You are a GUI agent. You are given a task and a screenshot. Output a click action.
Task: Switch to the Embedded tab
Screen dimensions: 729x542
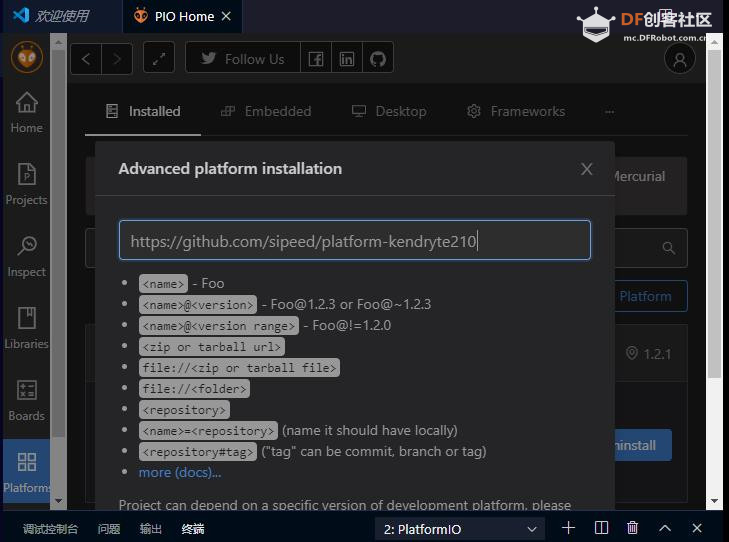click(x=266, y=112)
